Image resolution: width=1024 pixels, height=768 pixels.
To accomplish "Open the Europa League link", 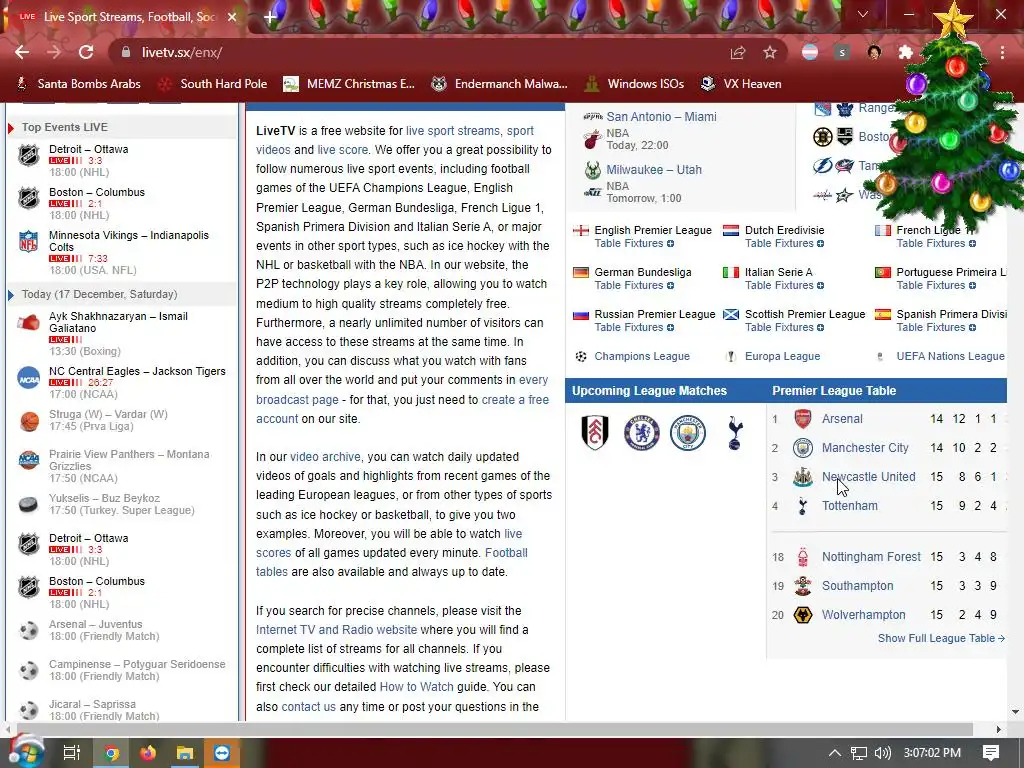I will point(782,357).
